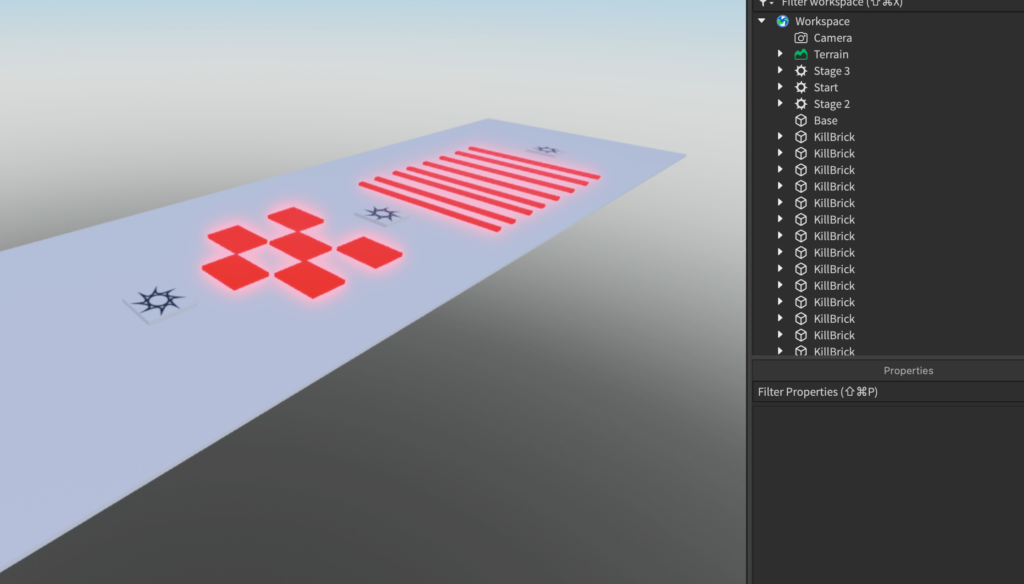The image size is (1024, 584).
Task: Select the Stage 3 label
Action: tap(831, 71)
